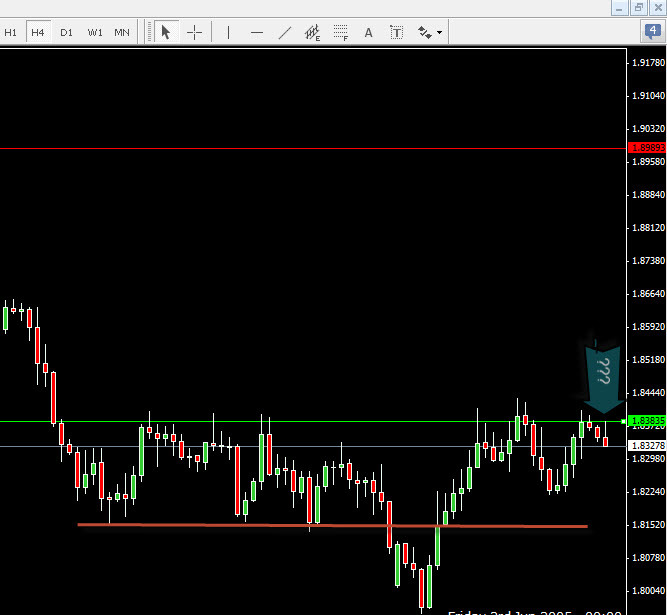Switch chart to H1 timeframe
Screen dimensions: 667x615
tap(10, 32)
